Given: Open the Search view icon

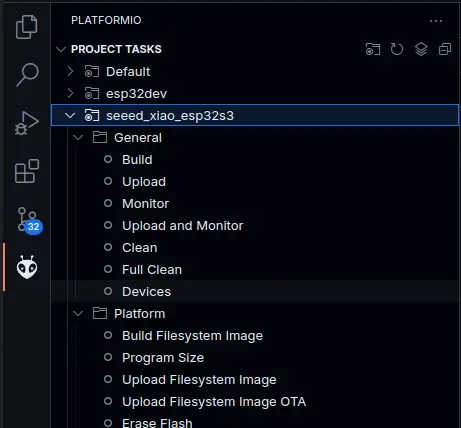Looking at the screenshot, I should coord(27,75).
